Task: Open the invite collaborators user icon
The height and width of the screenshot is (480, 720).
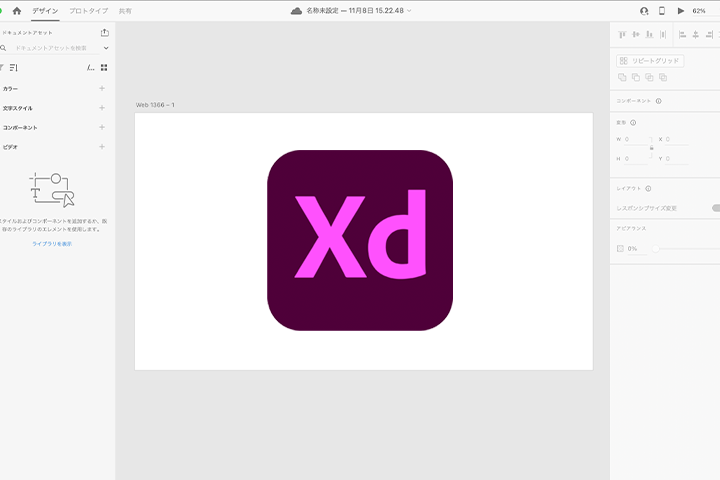Action: (644, 11)
